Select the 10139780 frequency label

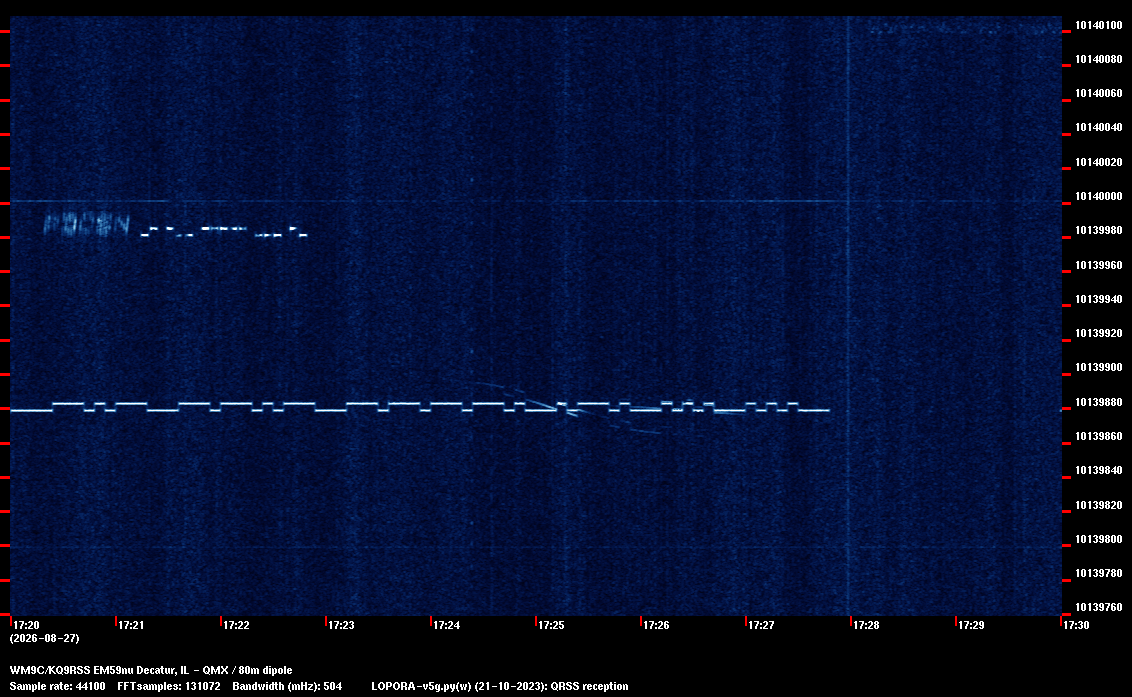(1098, 573)
